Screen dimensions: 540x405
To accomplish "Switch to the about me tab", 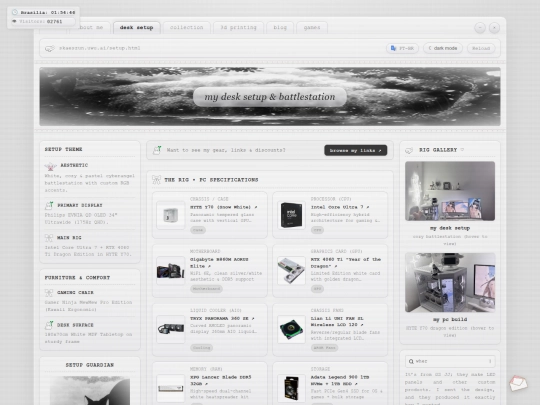I will 91,28.
